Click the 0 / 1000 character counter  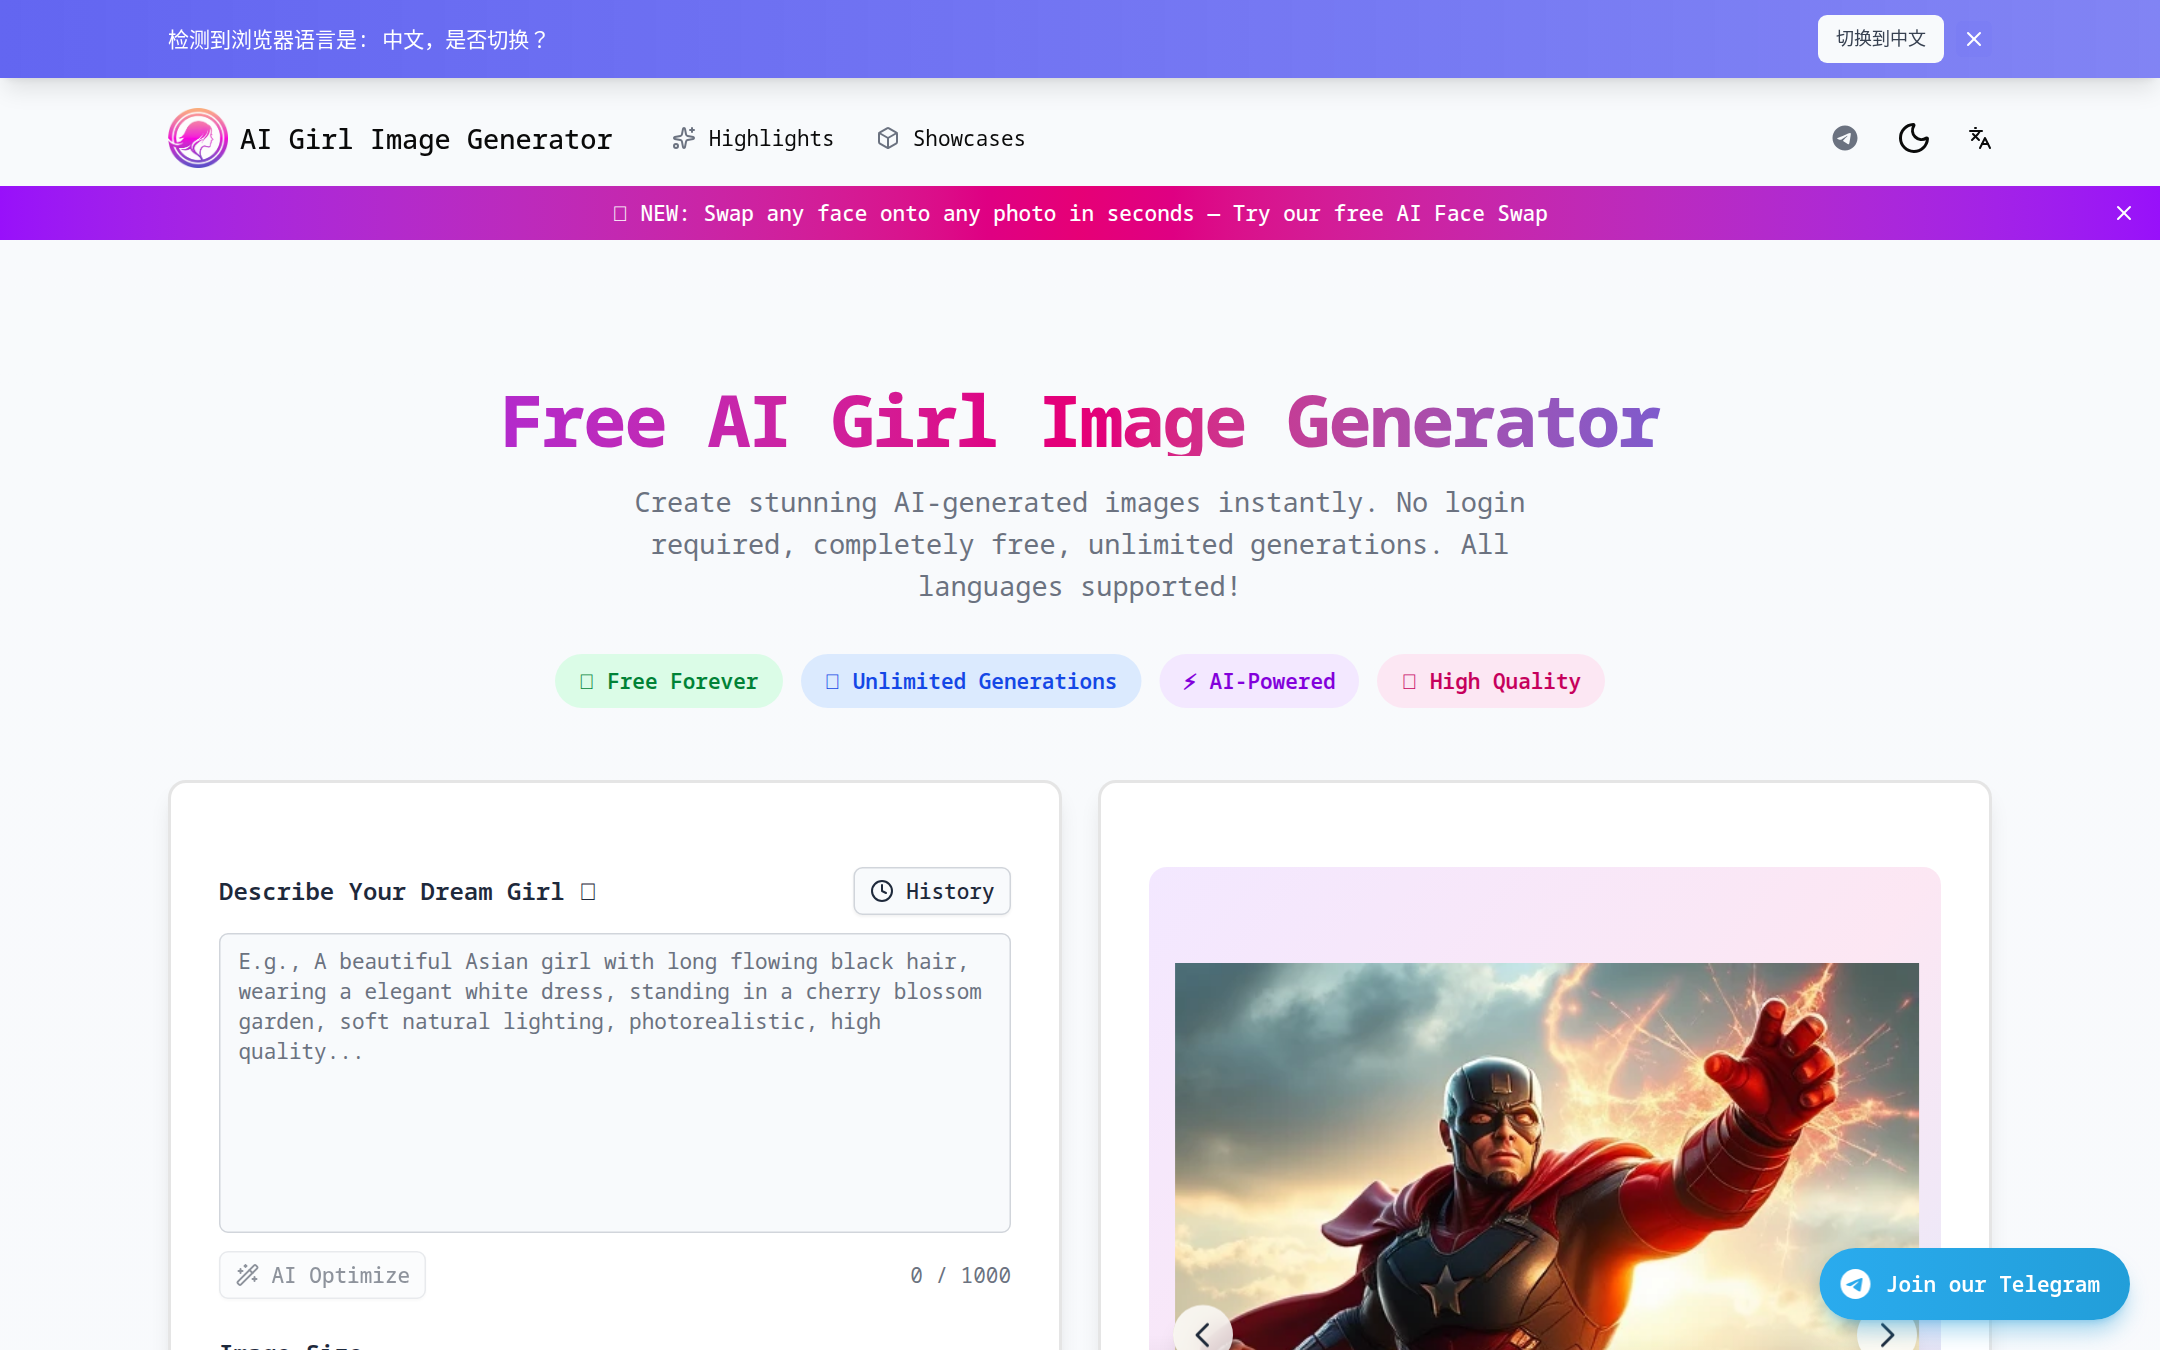point(960,1275)
